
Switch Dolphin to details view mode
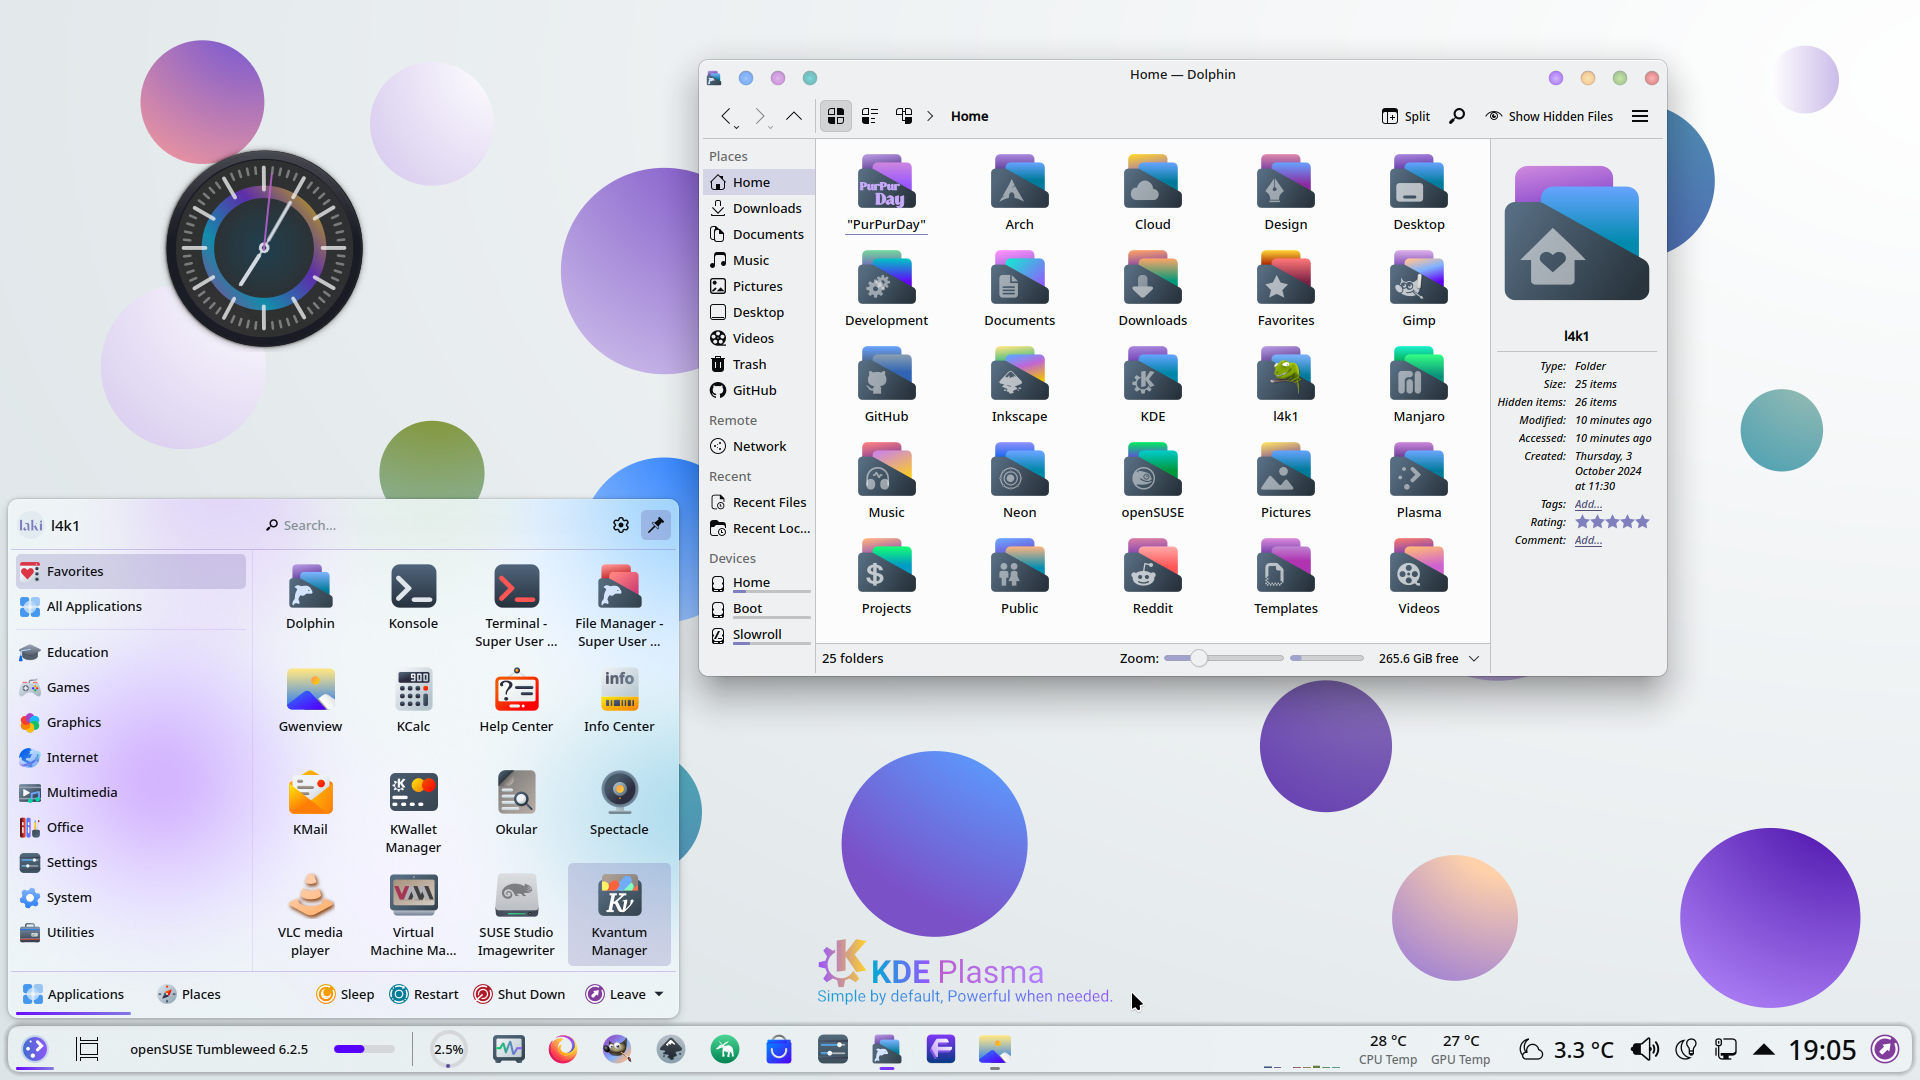click(x=904, y=116)
